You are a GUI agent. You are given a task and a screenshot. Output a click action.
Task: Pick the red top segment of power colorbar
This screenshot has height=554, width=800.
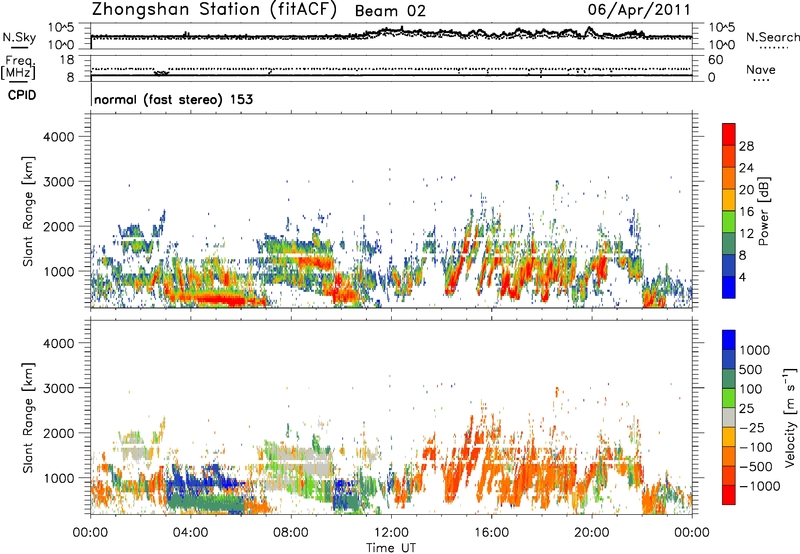click(729, 134)
